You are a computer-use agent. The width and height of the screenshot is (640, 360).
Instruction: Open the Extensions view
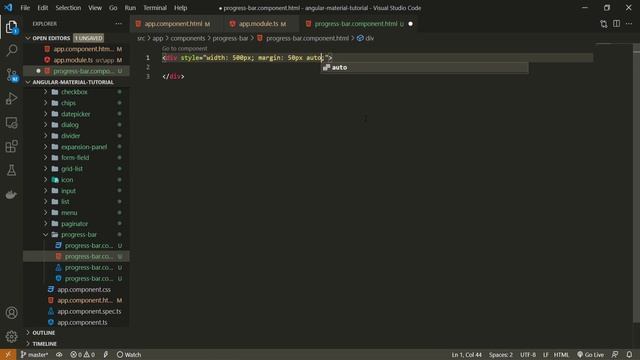point(11,146)
